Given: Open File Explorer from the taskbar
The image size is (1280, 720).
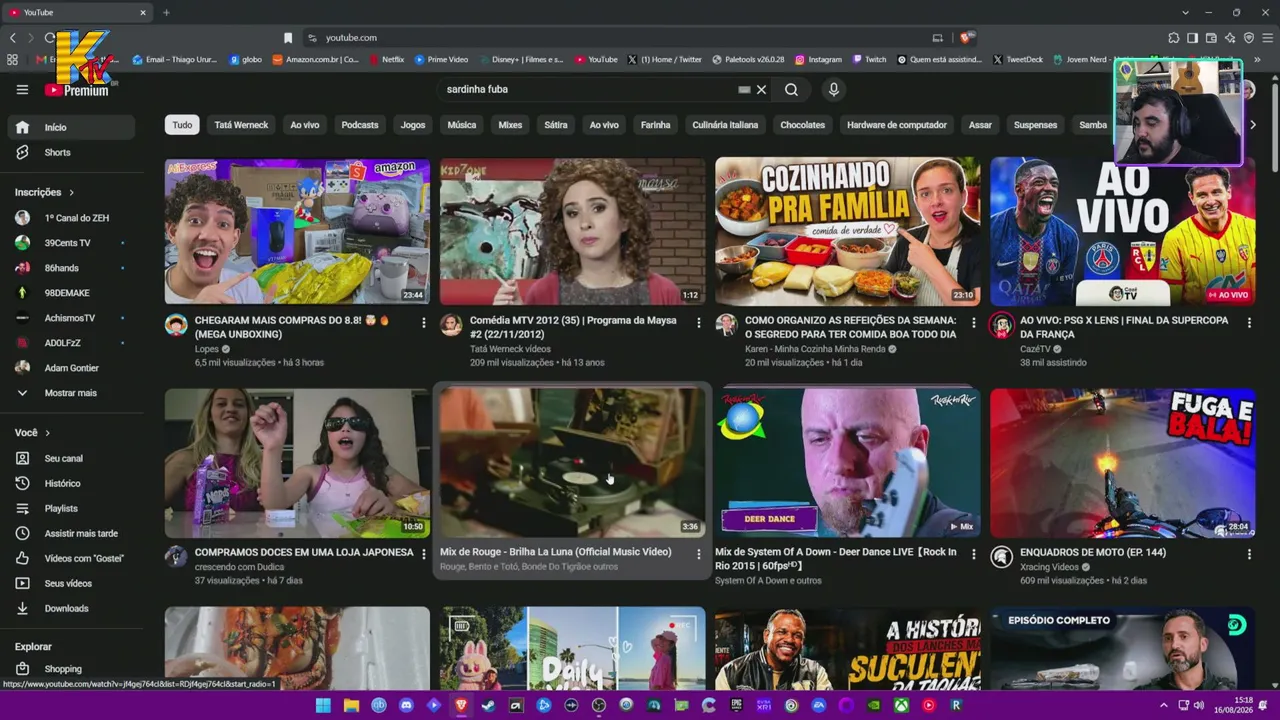Looking at the screenshot, I should click(351, 705).
